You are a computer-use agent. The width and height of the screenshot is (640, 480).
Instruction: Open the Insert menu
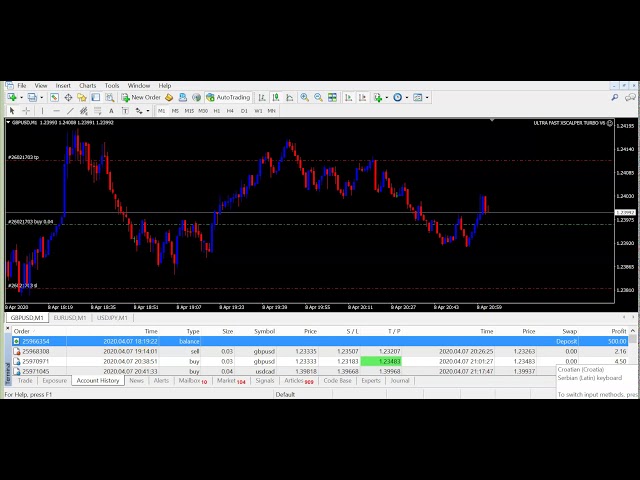pos(63,86)
